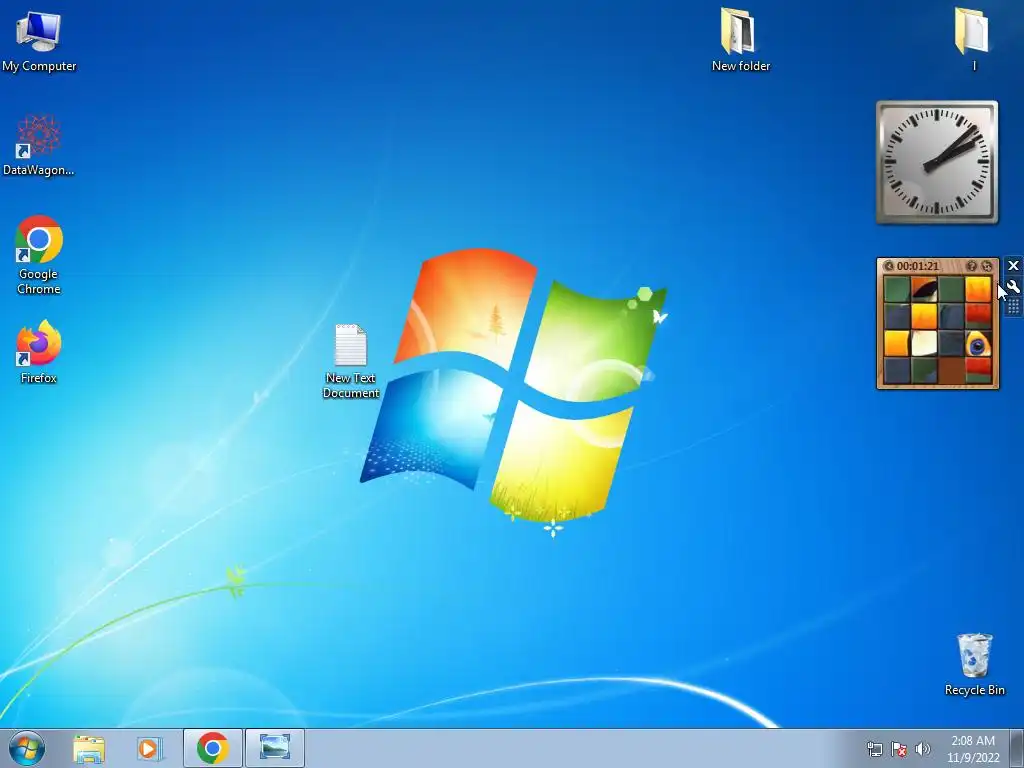Screen dimensions: 1024x768
Task: Show the puzzle picture using question-mark icon
Action: (971, 266)
